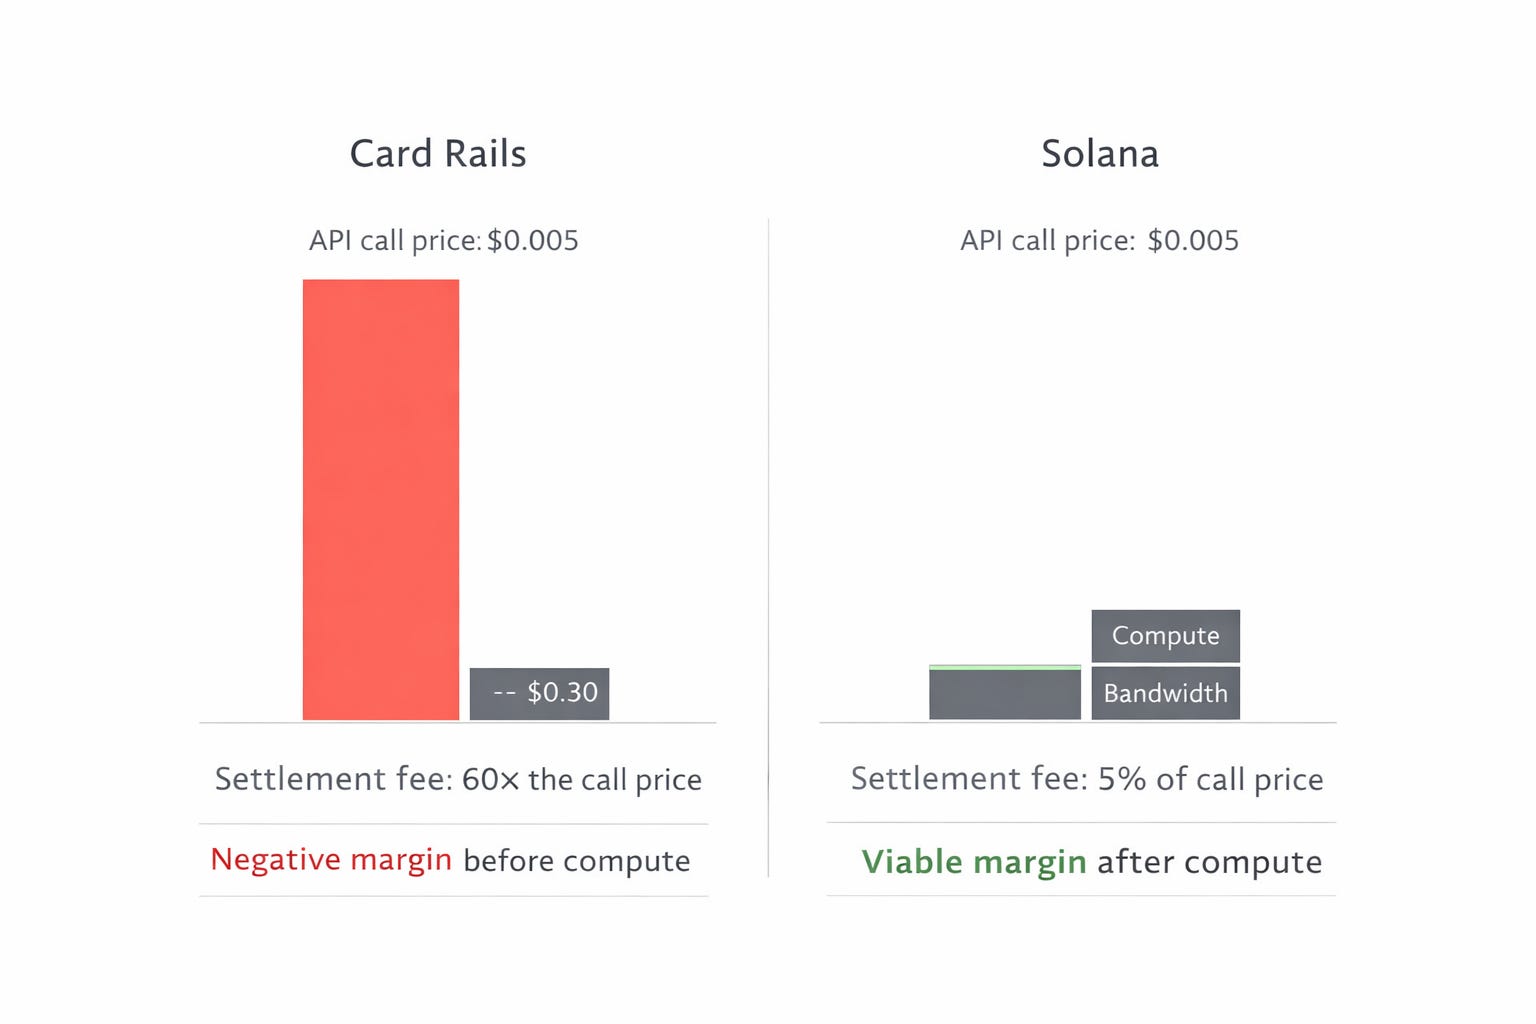Click 'before compute' text
This screenshot has width=1536, height=1024.
[577, 861]
